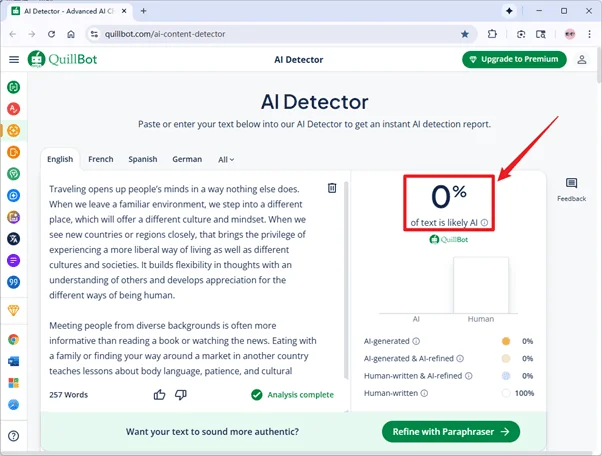Open site information icon in address bar
The width and height of the screenshot is (602, 456).
click(x=94, y=34)
